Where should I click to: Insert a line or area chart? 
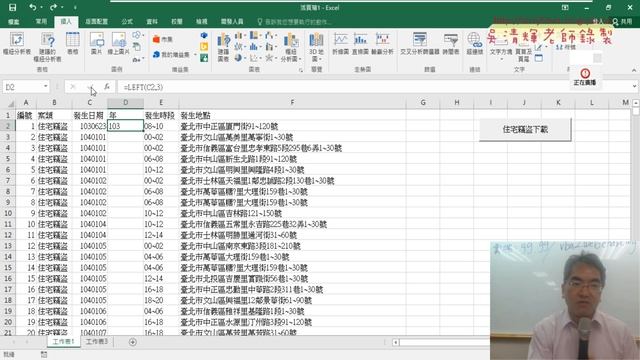(x=239, y=47)
